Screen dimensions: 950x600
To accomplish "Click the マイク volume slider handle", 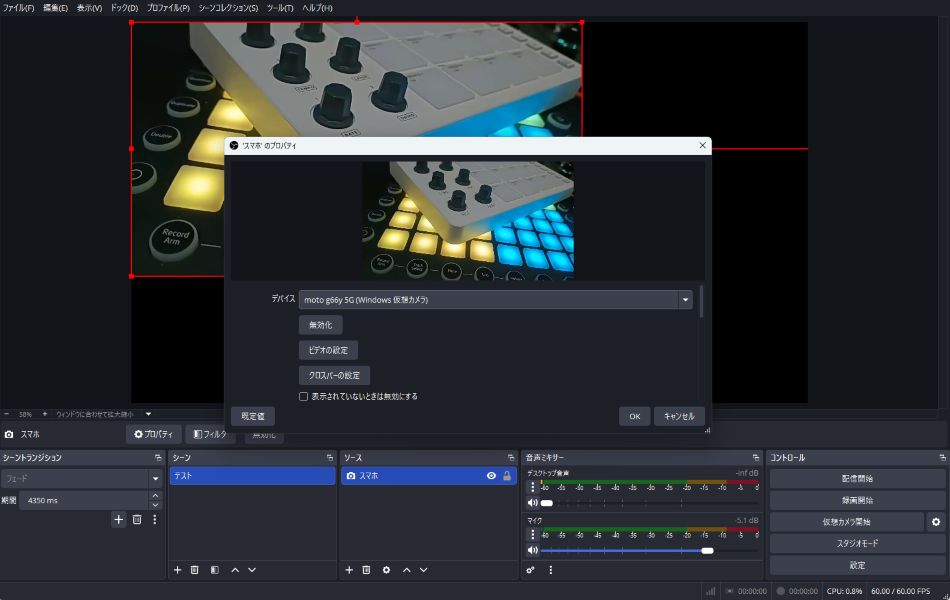I will click(x=707, y=550).
